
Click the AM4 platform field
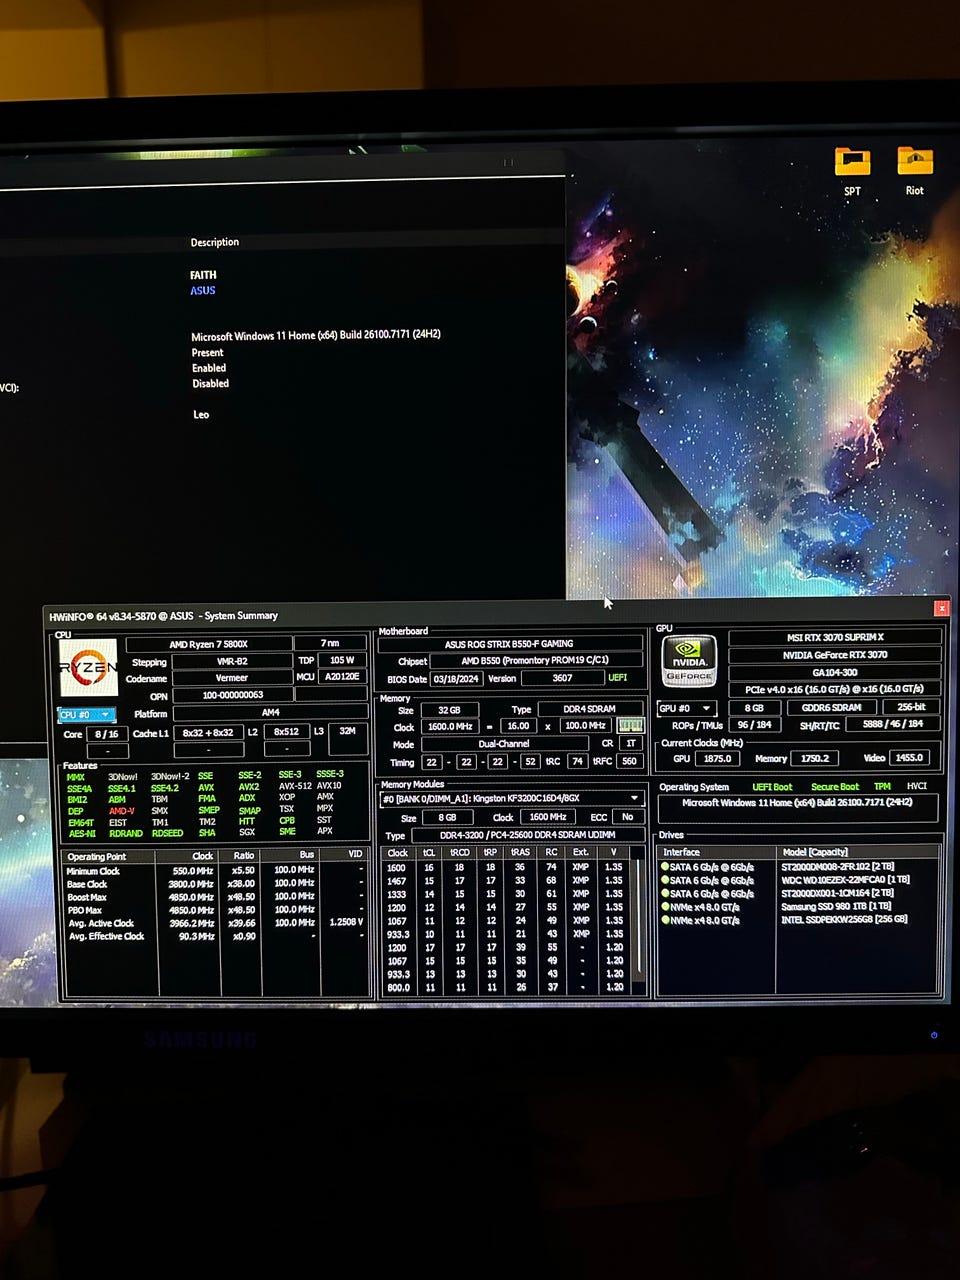270,713
